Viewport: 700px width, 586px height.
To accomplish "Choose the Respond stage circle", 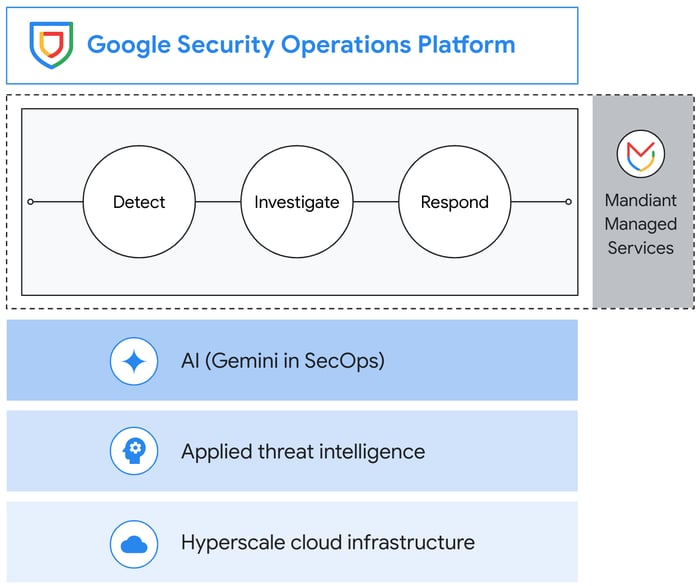I will (x=455, y=202).
